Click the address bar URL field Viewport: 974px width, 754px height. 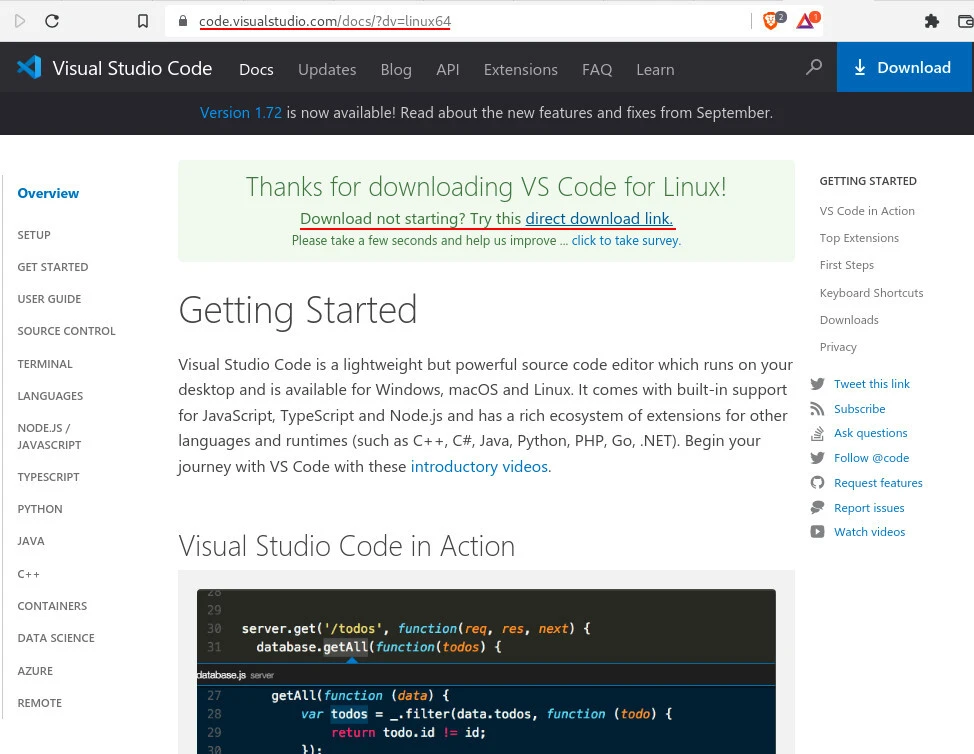tap(450, 20)
